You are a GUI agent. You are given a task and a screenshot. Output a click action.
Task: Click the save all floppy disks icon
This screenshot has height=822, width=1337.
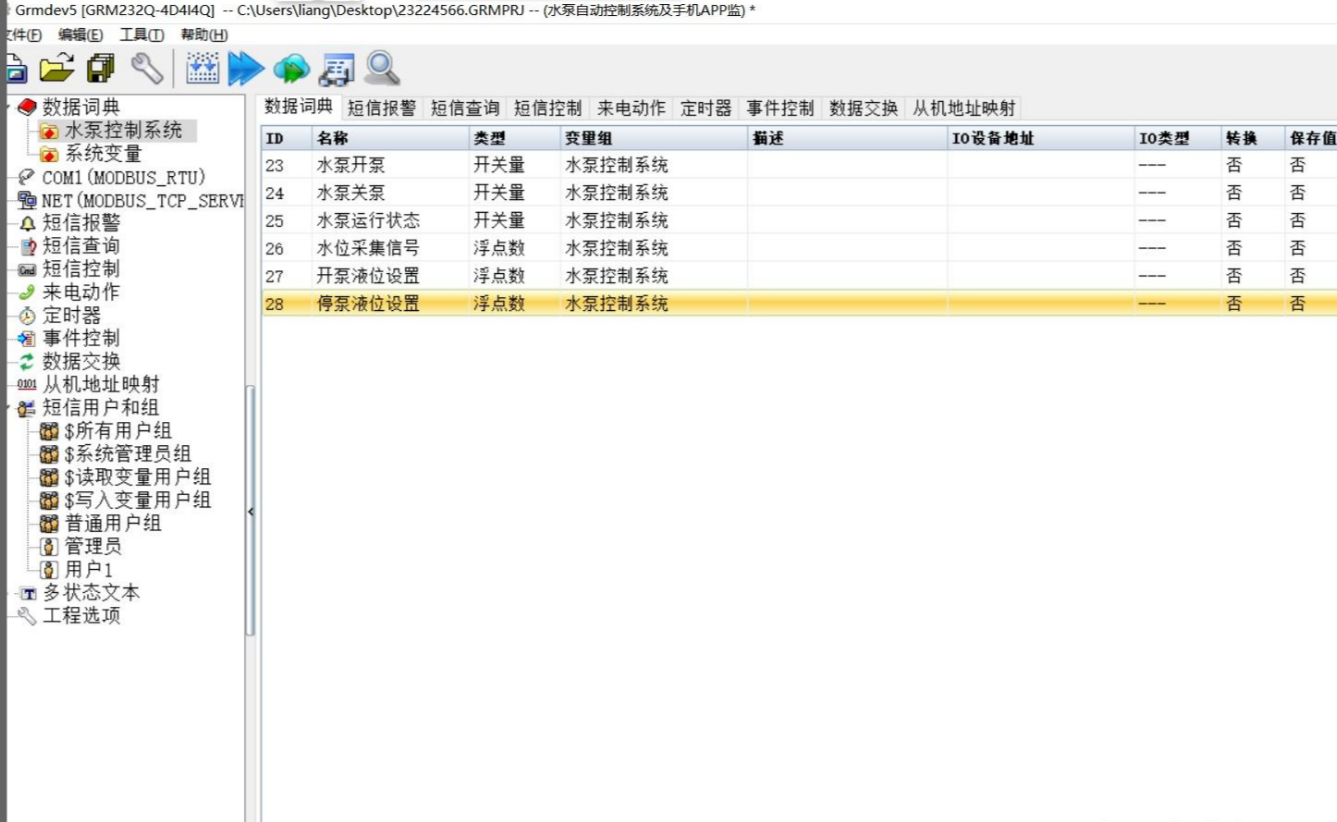[100, 69]
